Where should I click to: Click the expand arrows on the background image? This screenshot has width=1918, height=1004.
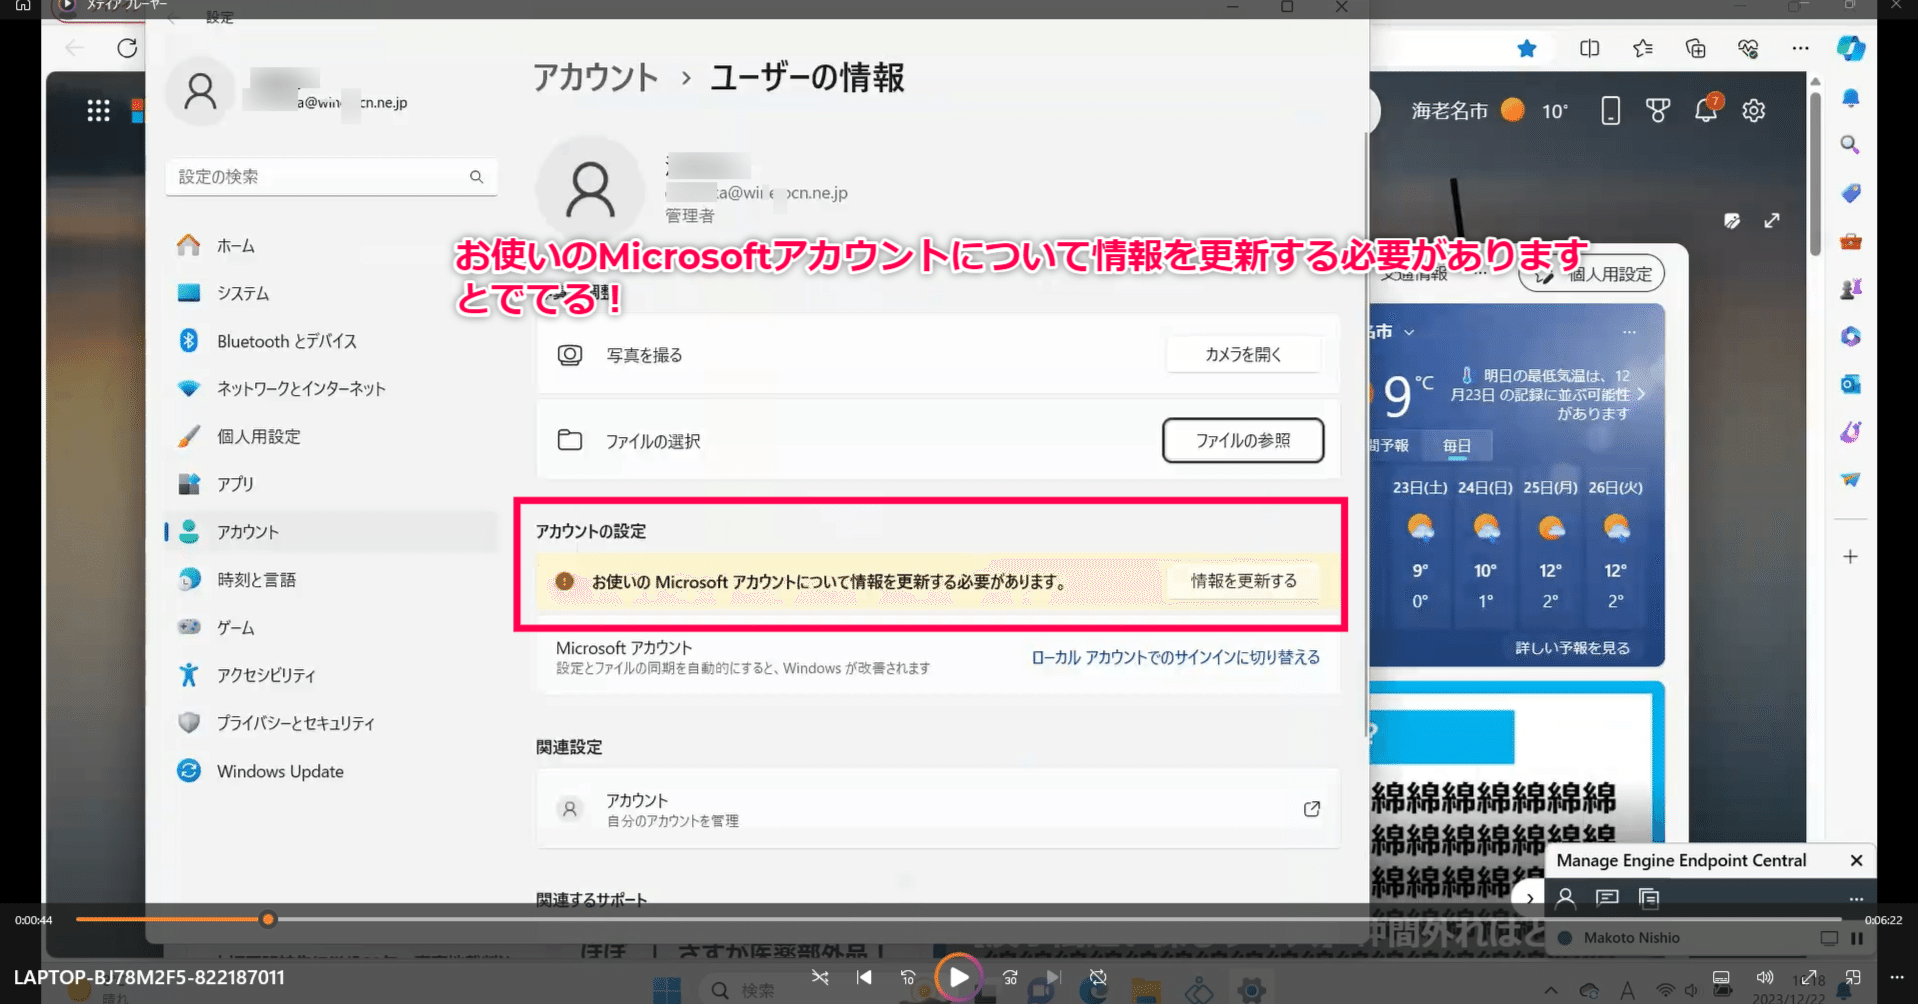coord(1772,220)
